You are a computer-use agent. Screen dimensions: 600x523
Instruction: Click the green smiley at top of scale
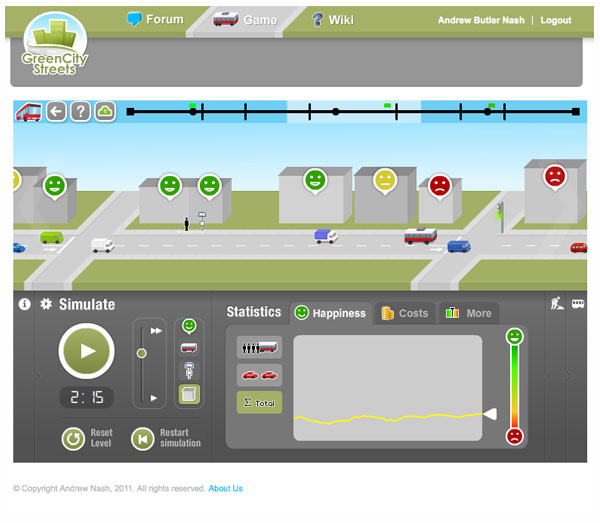coord(515,337)
